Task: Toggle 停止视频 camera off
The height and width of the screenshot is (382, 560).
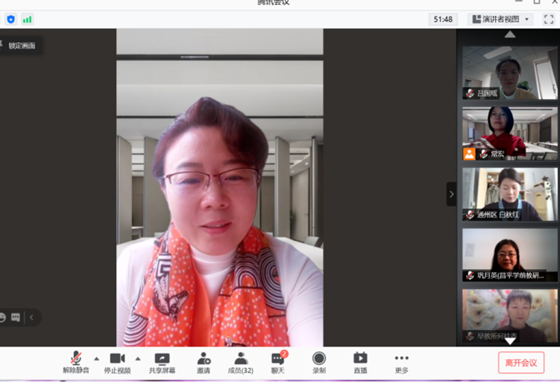Action: [118, 363]
